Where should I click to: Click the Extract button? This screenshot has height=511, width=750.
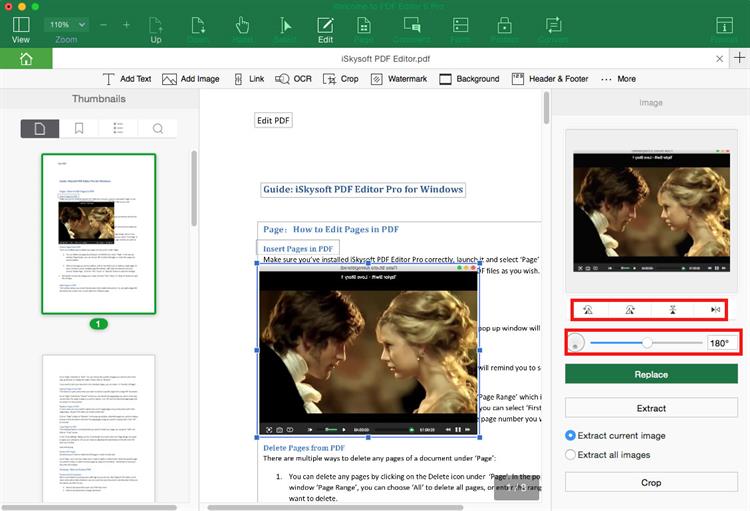(651, 408)
